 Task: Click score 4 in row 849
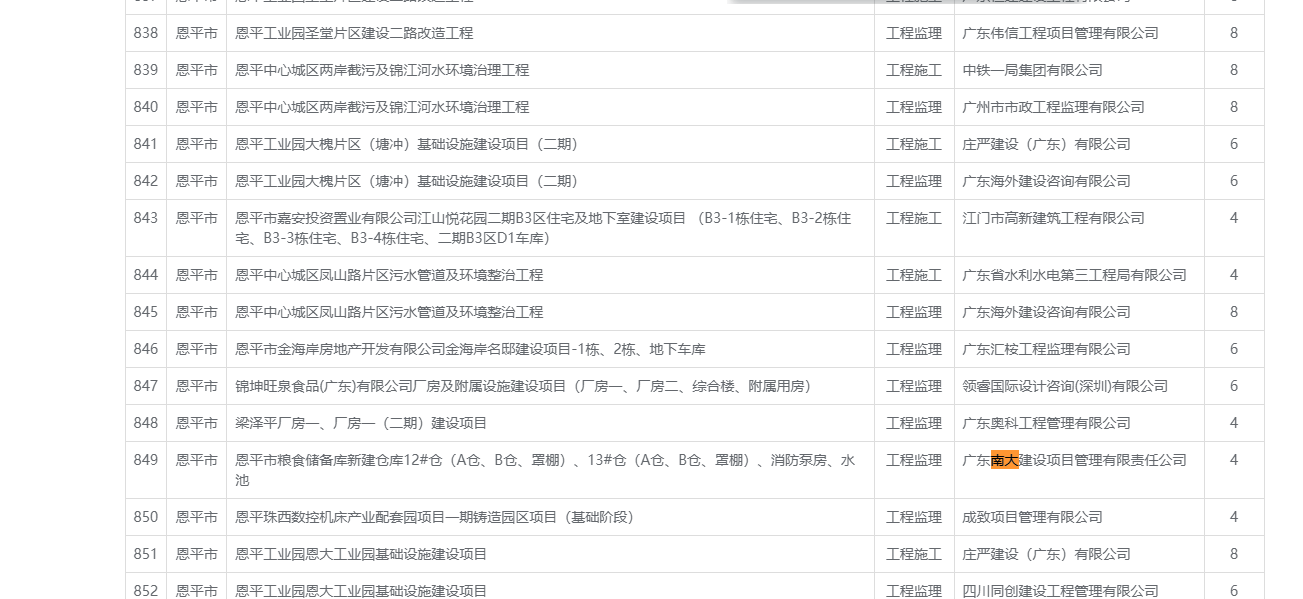click(x=1234, y=460)
